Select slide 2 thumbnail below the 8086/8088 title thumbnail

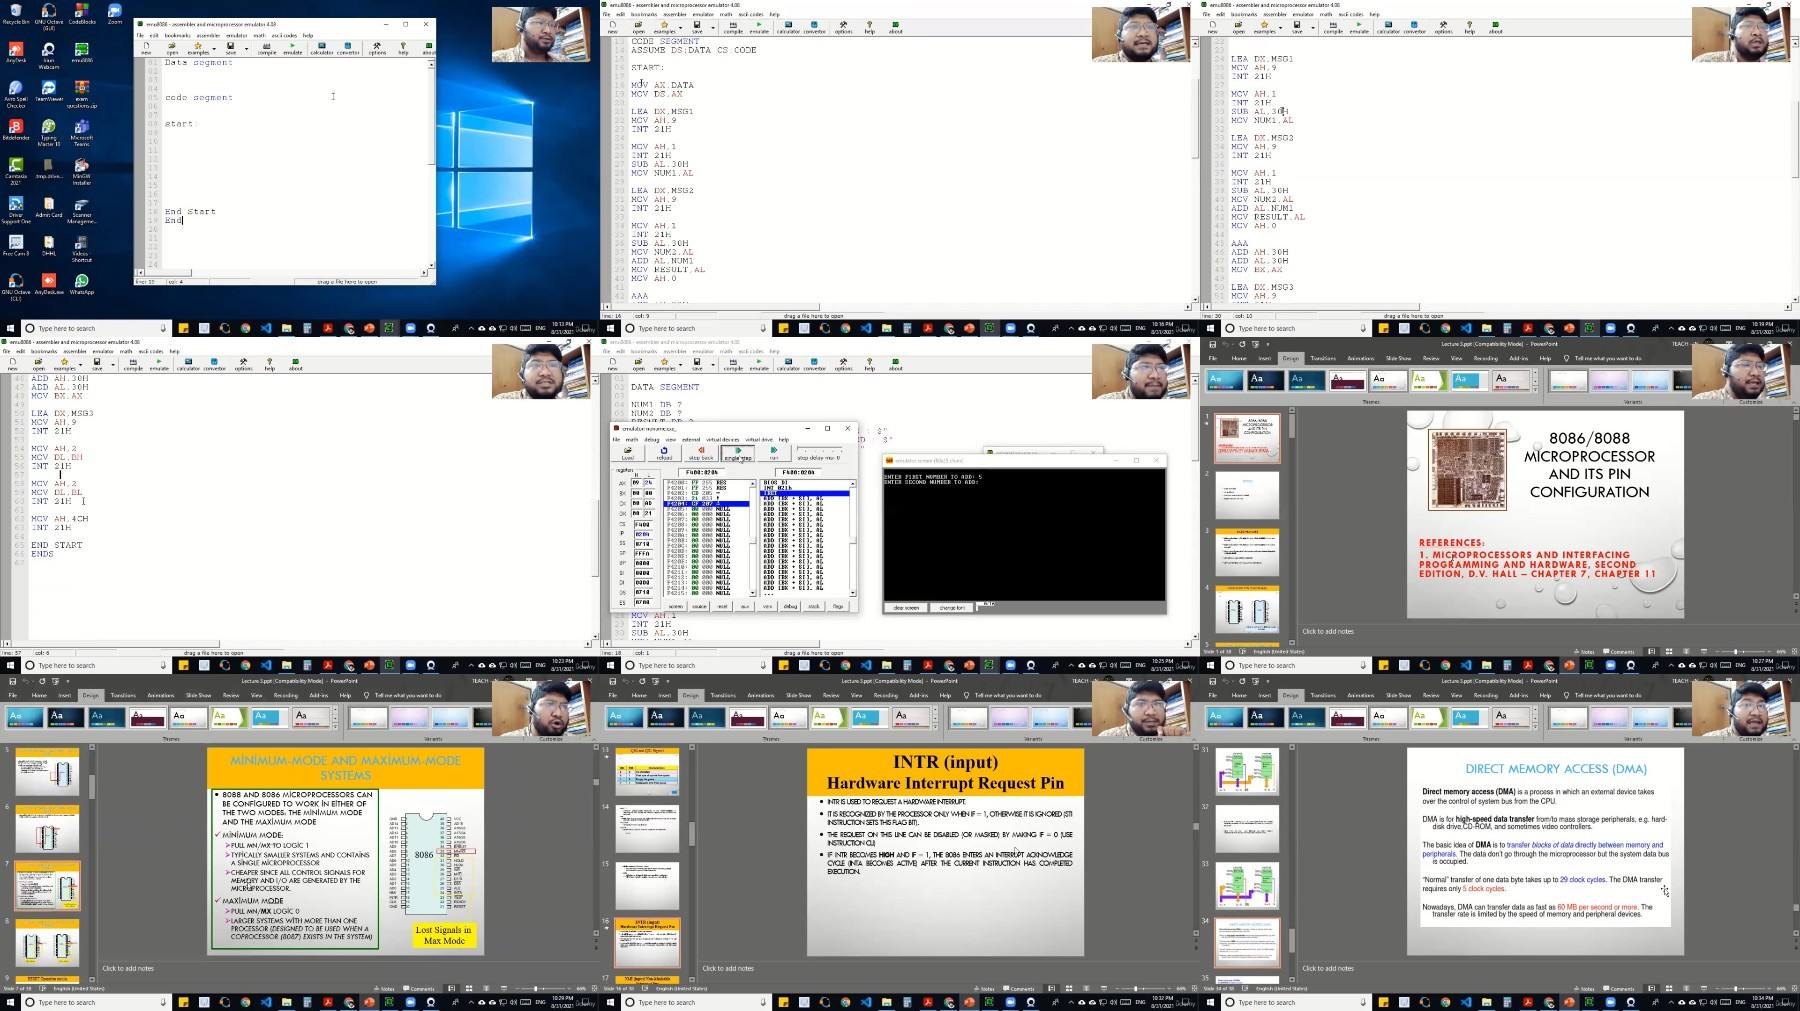(x=1248, y=496)
